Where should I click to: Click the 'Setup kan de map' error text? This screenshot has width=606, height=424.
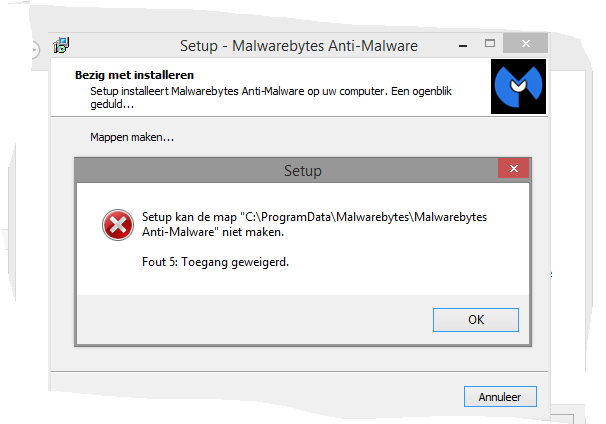click(189, 217)
